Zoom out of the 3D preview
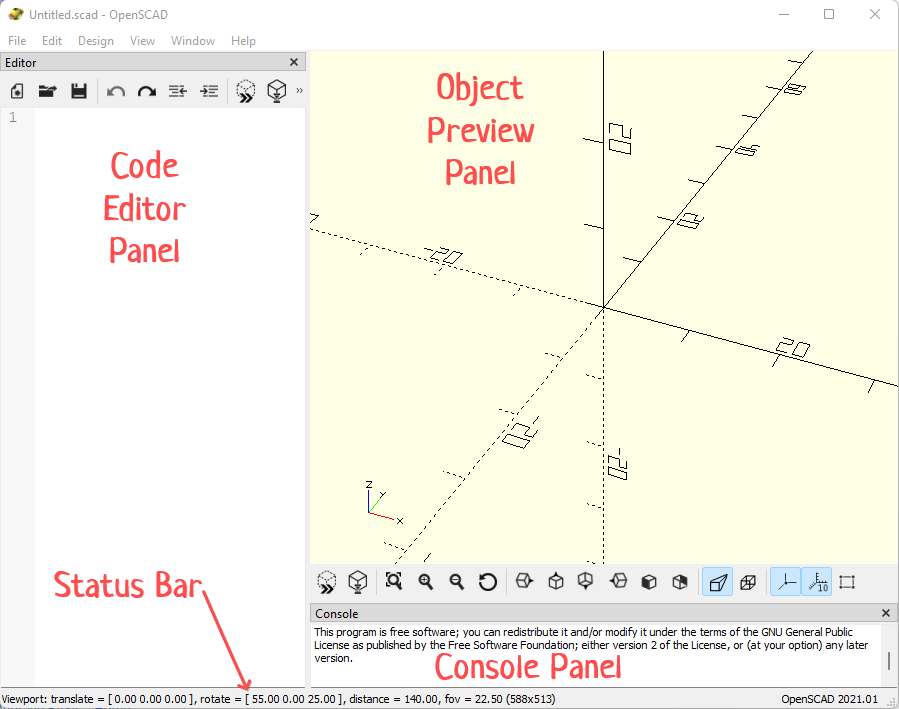This screenshot has width=899, height=709. 456,582
